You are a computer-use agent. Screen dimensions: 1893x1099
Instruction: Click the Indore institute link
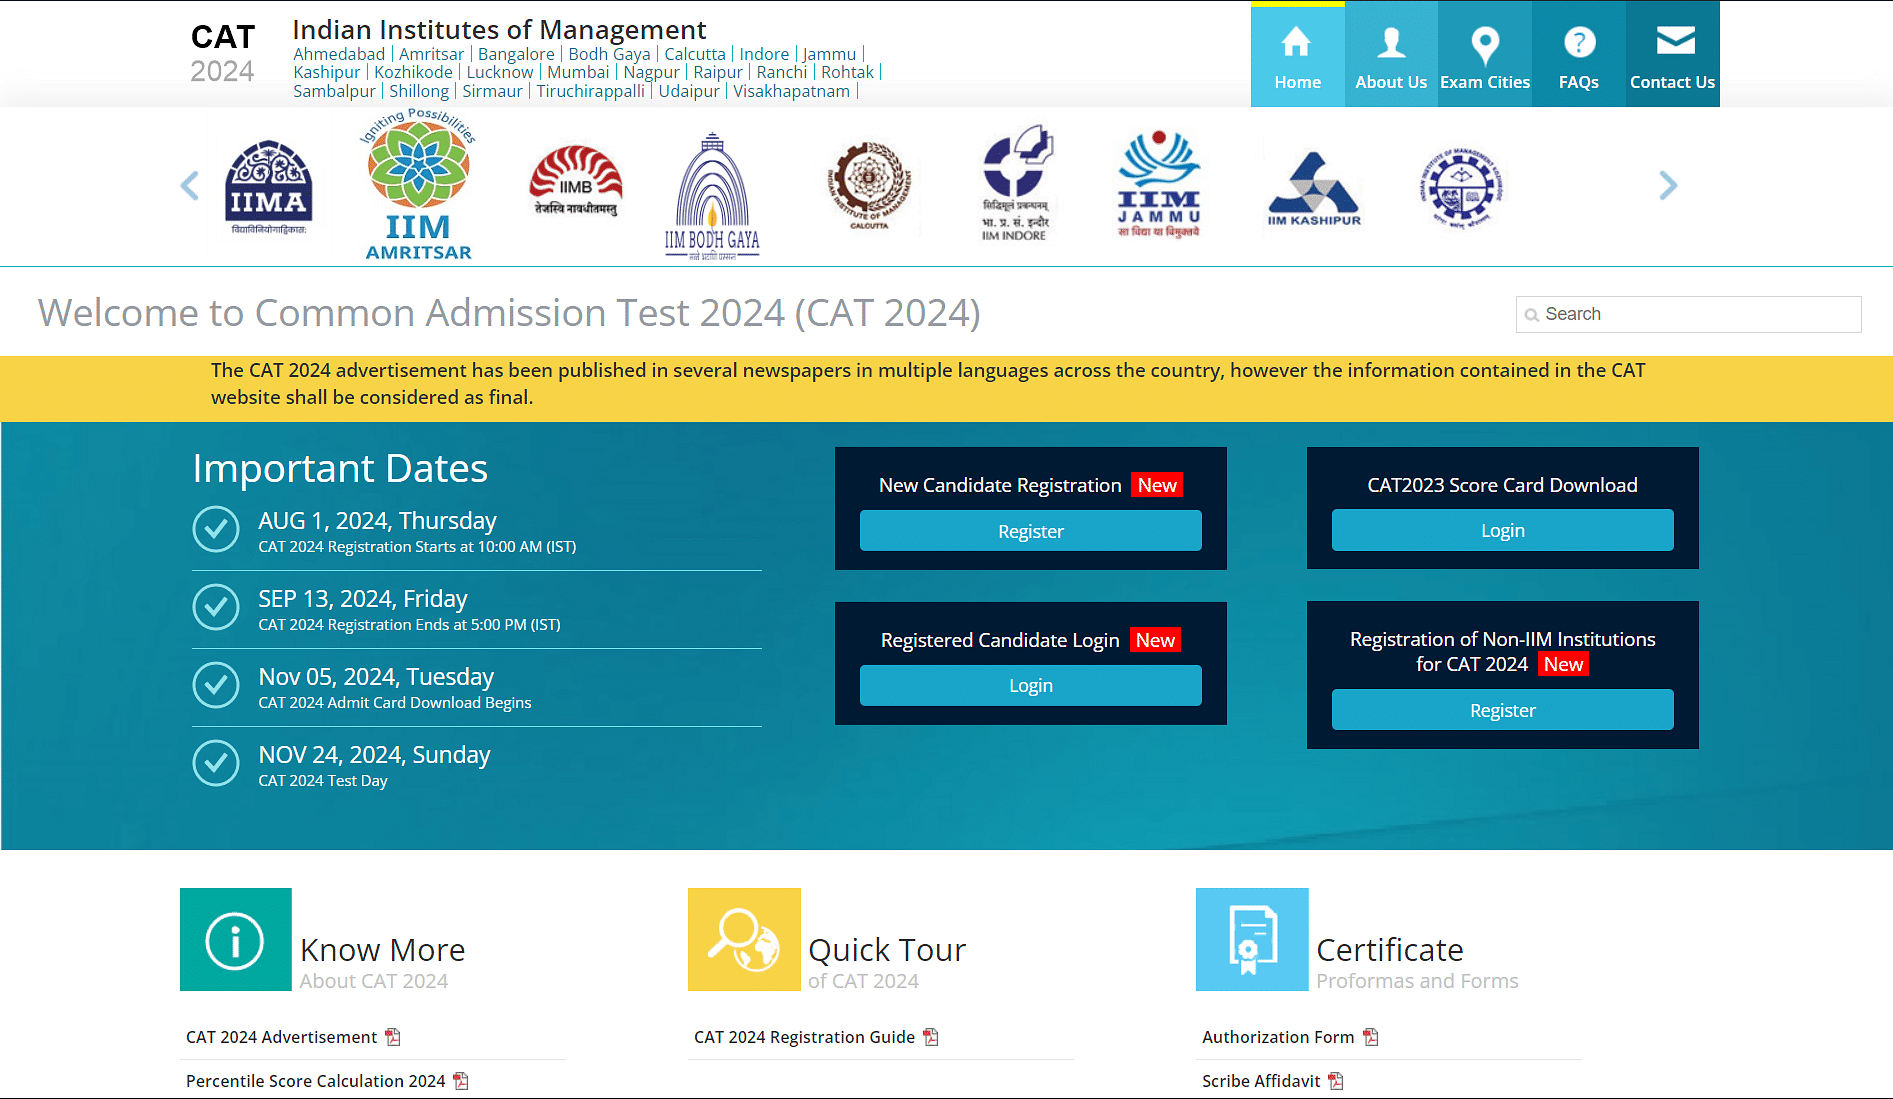pos(764,54)
